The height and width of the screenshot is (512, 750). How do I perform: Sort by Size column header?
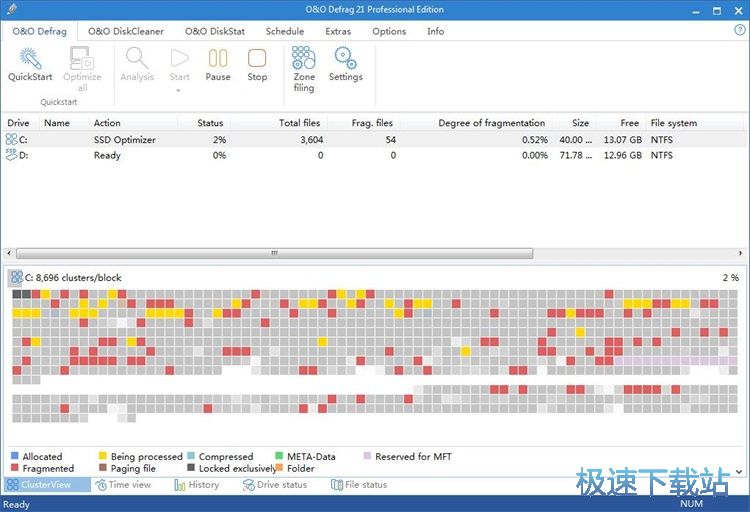[574, 122]
